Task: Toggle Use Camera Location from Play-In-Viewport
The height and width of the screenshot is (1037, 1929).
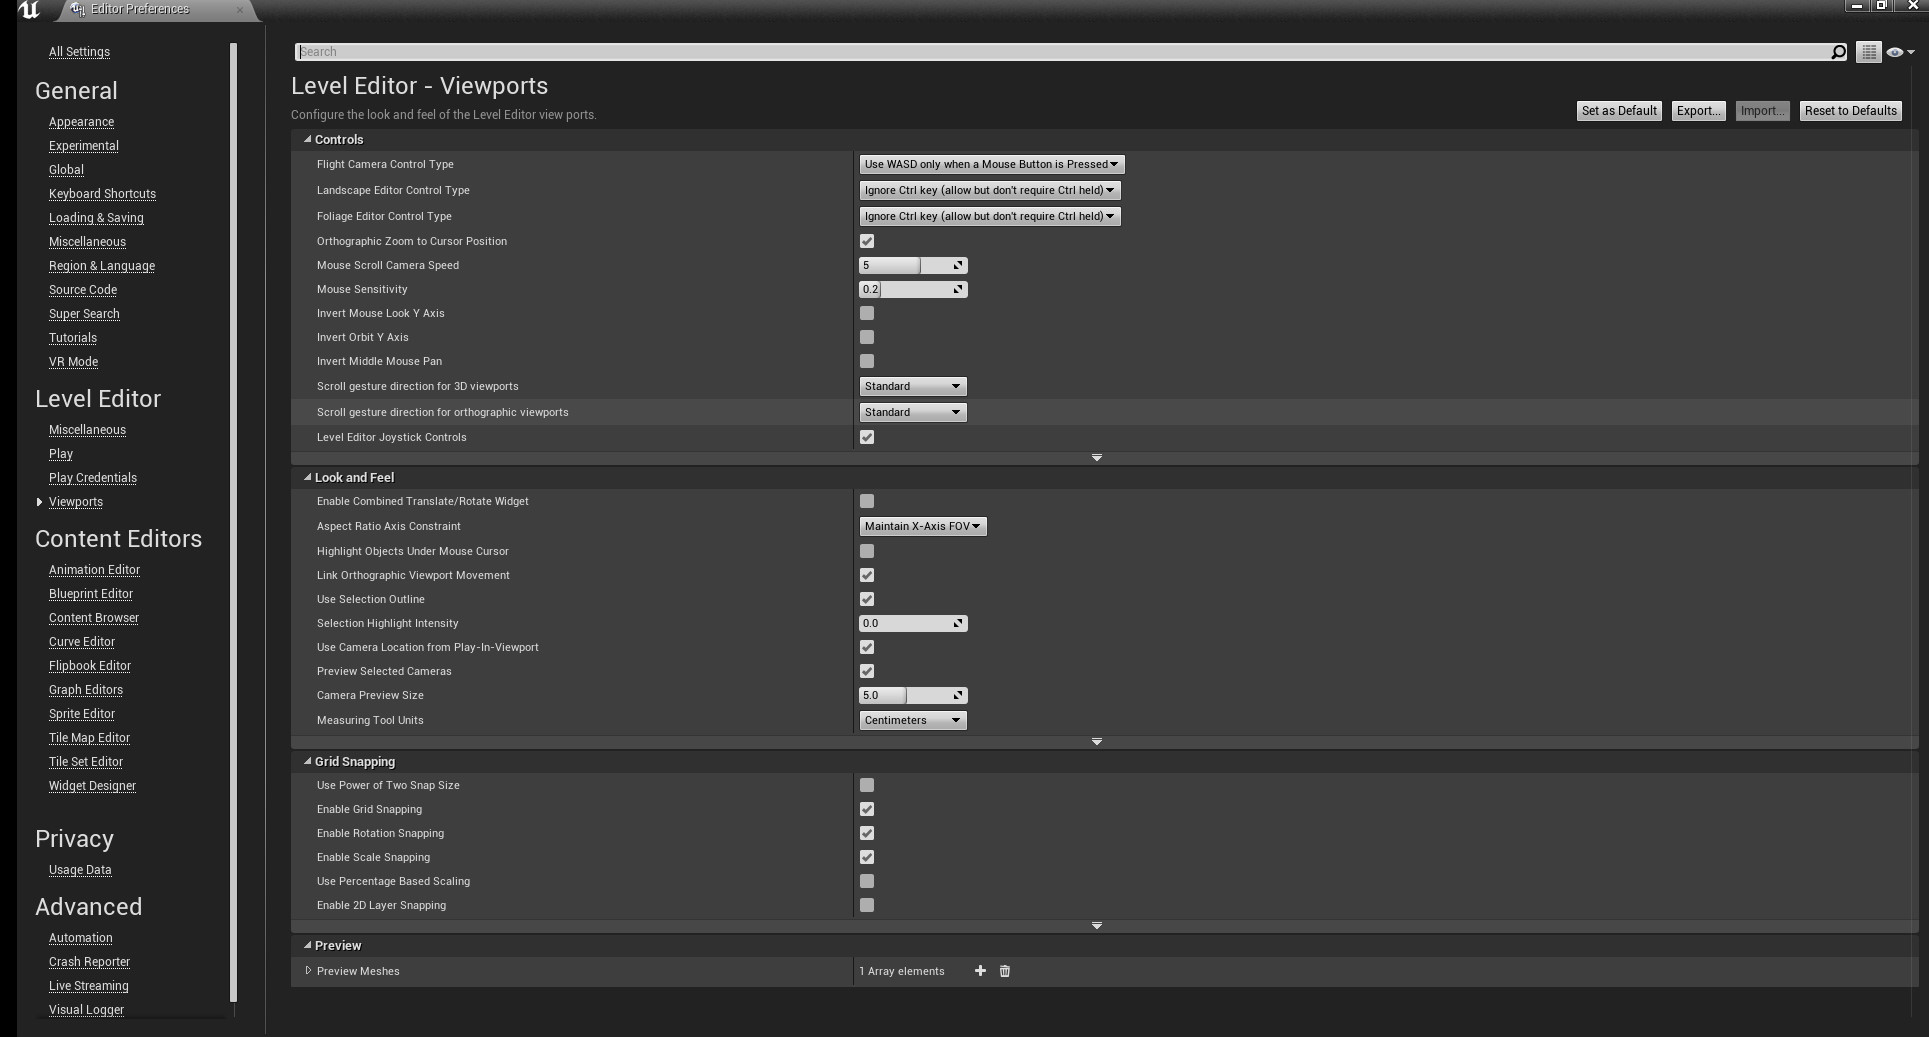Action: [867, 647]
